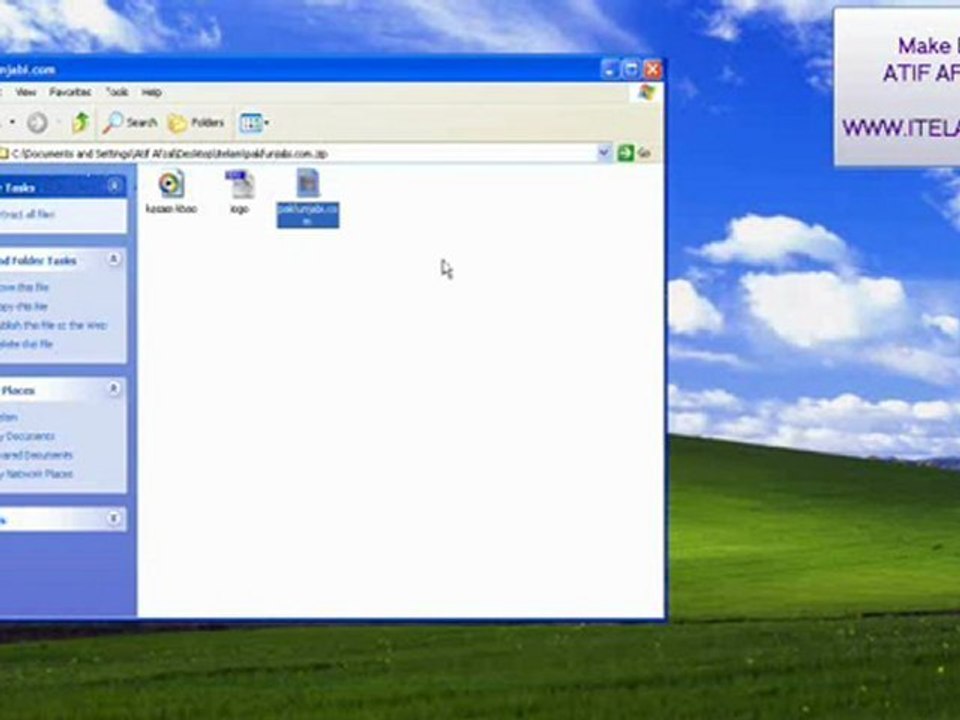Image resolution: width=960 pixels, height=720 pixels.
Task: Select the pakfunjabi.com file icon
Action: 308,182
